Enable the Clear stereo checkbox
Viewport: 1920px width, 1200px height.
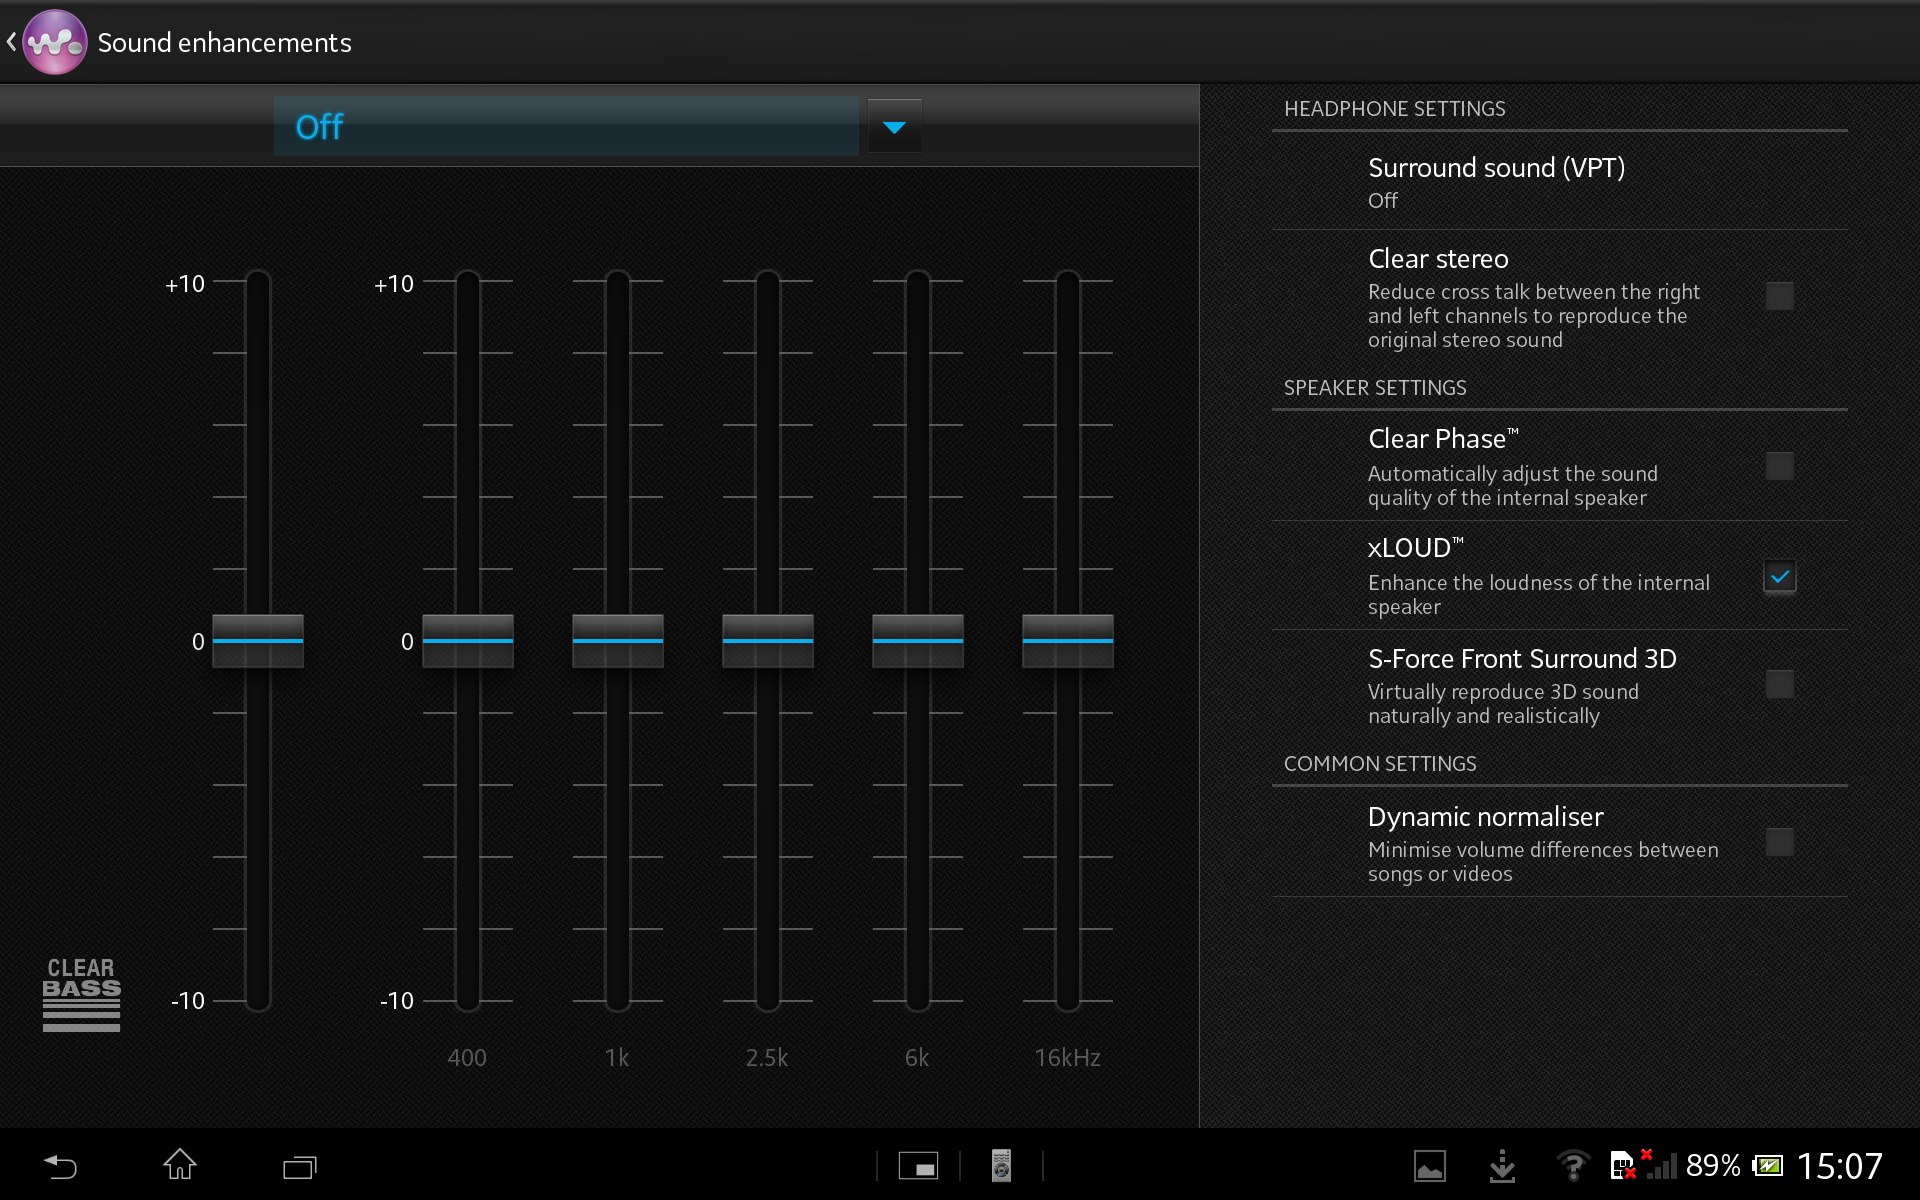[1780, 296]
